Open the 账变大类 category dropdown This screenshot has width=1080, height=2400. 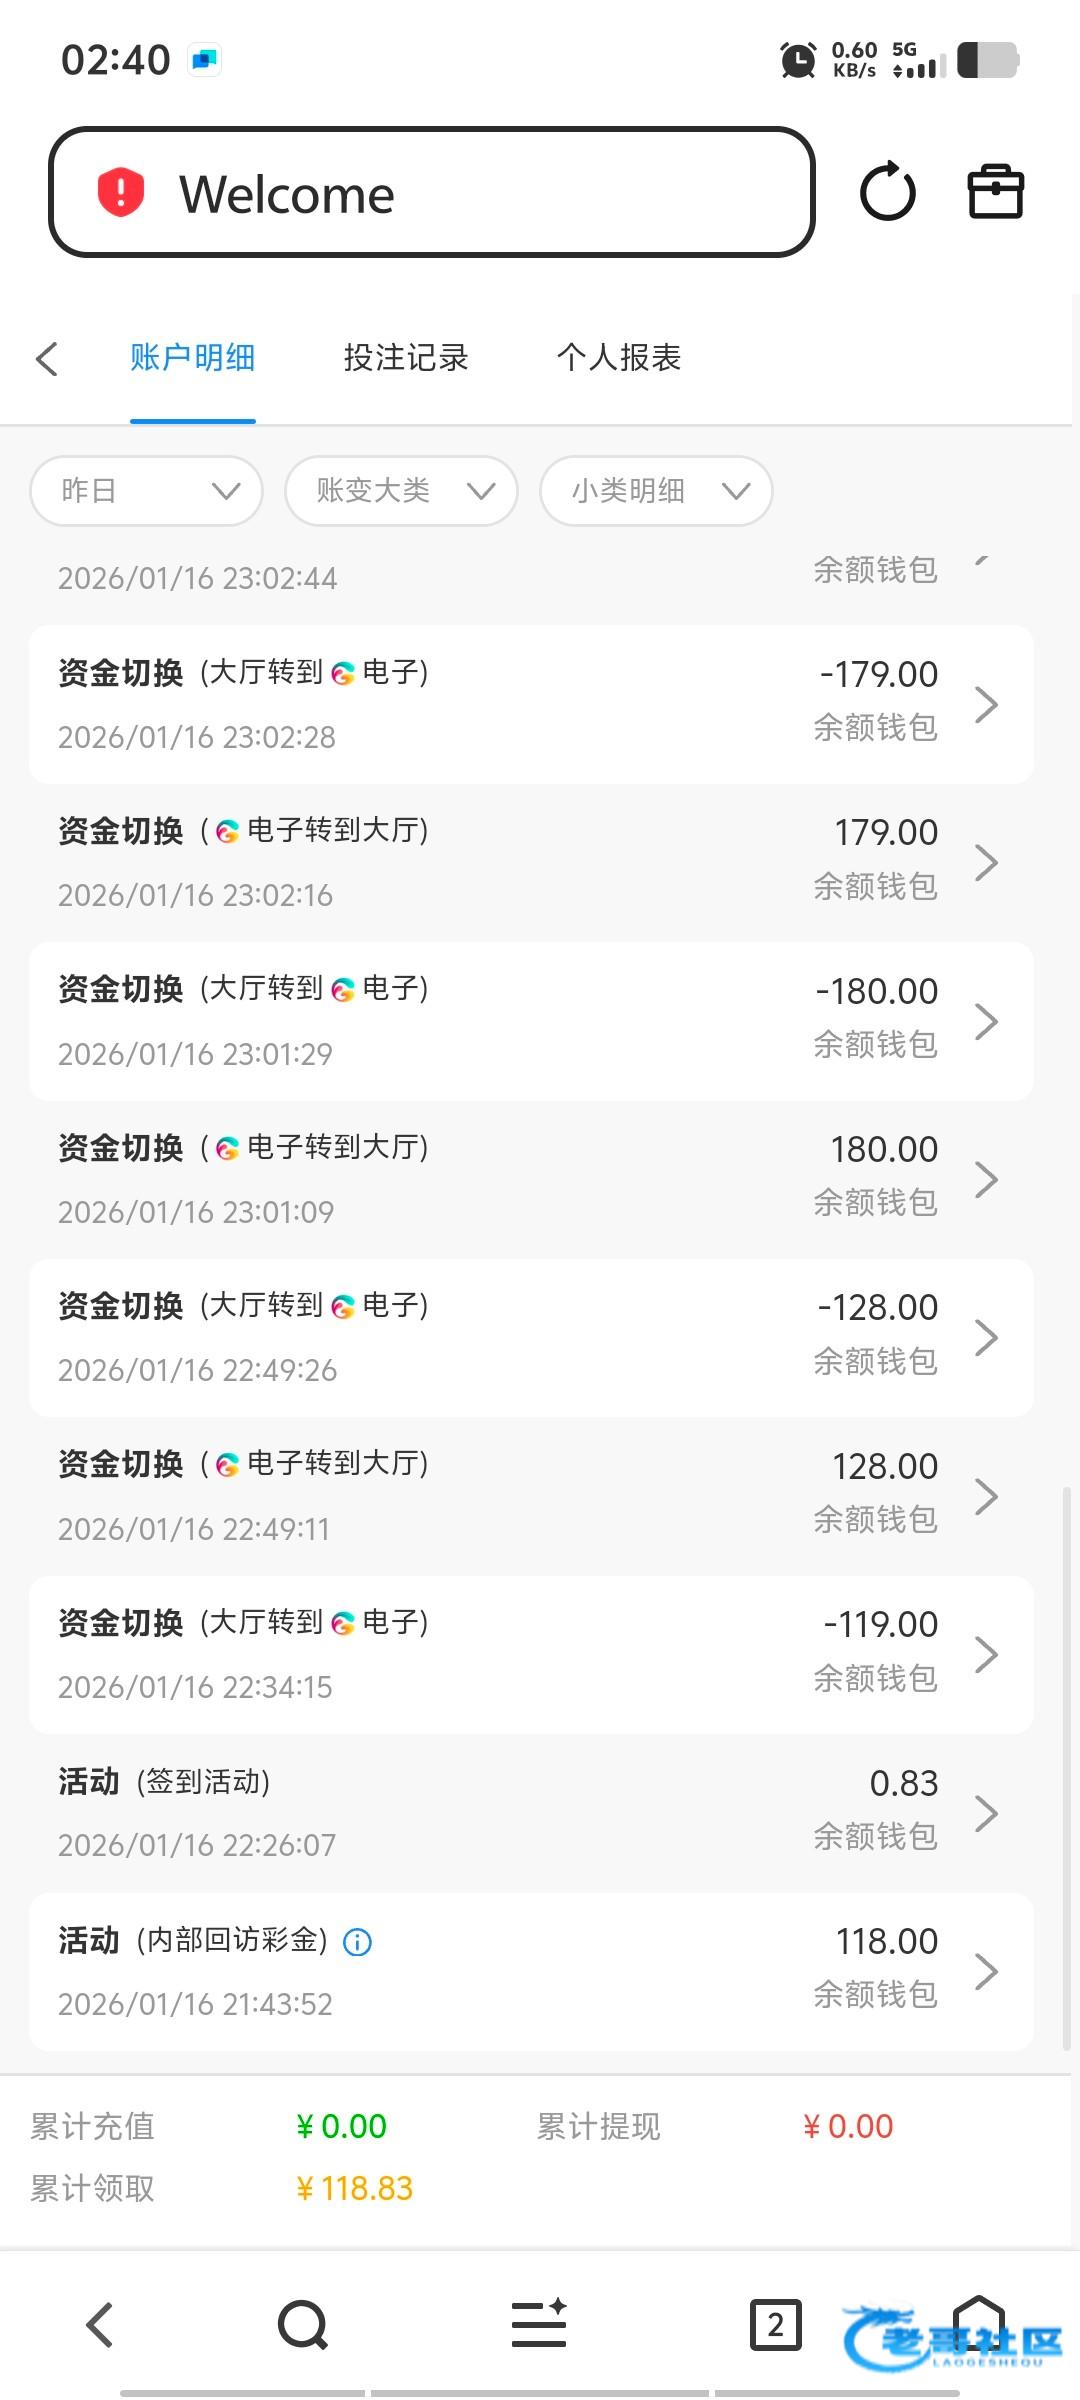(x=401, y=491)
